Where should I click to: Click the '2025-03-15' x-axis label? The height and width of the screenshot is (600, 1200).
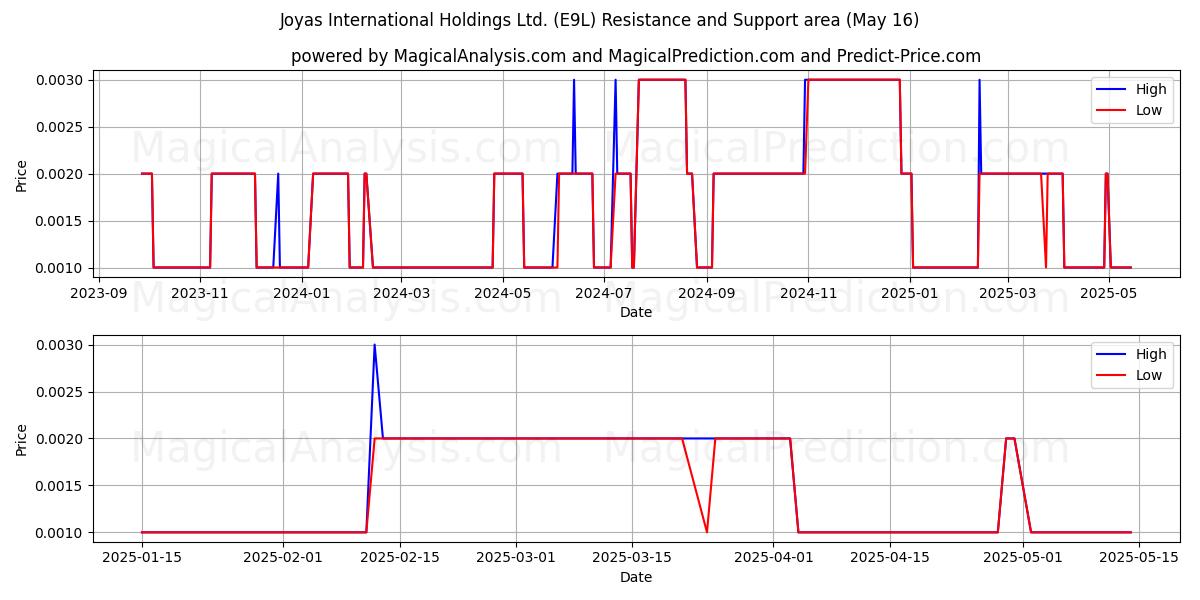click(x=632, y=558)
